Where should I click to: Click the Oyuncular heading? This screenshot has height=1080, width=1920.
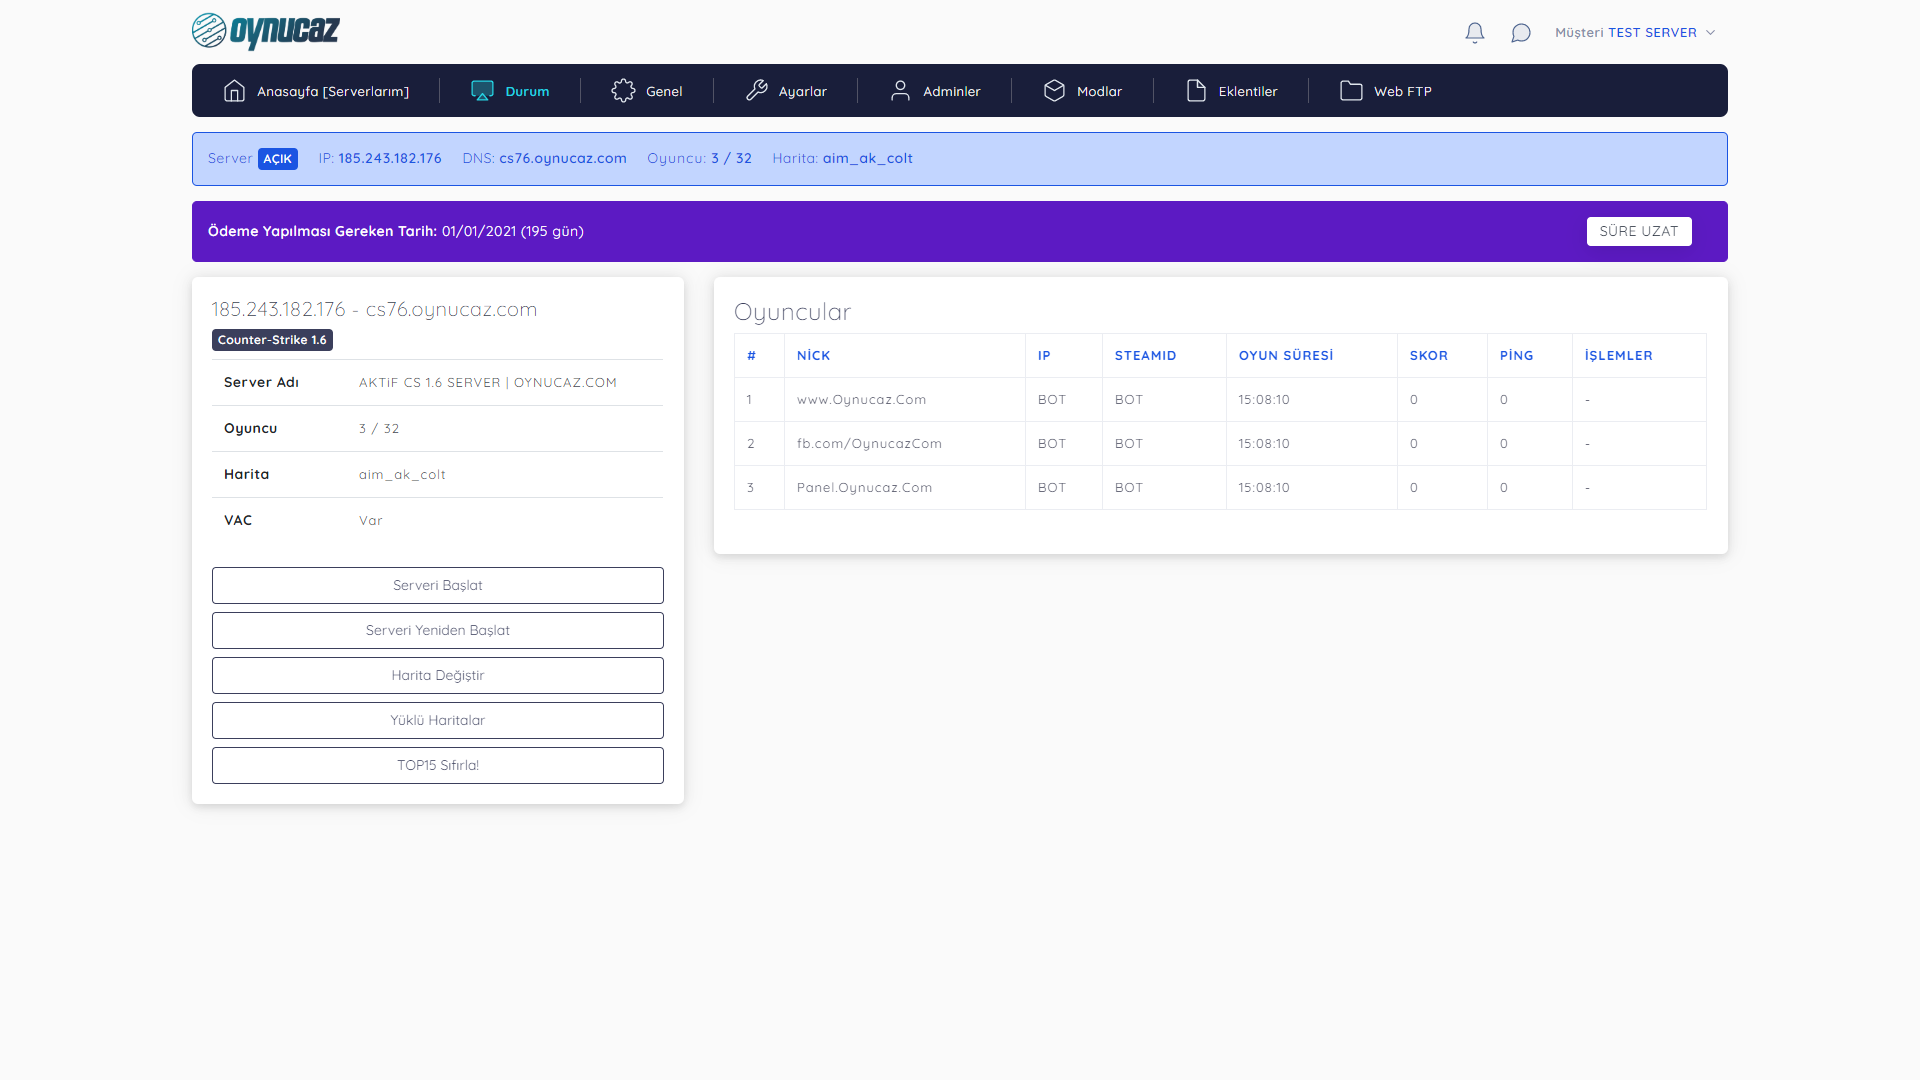tap(793, 312)
